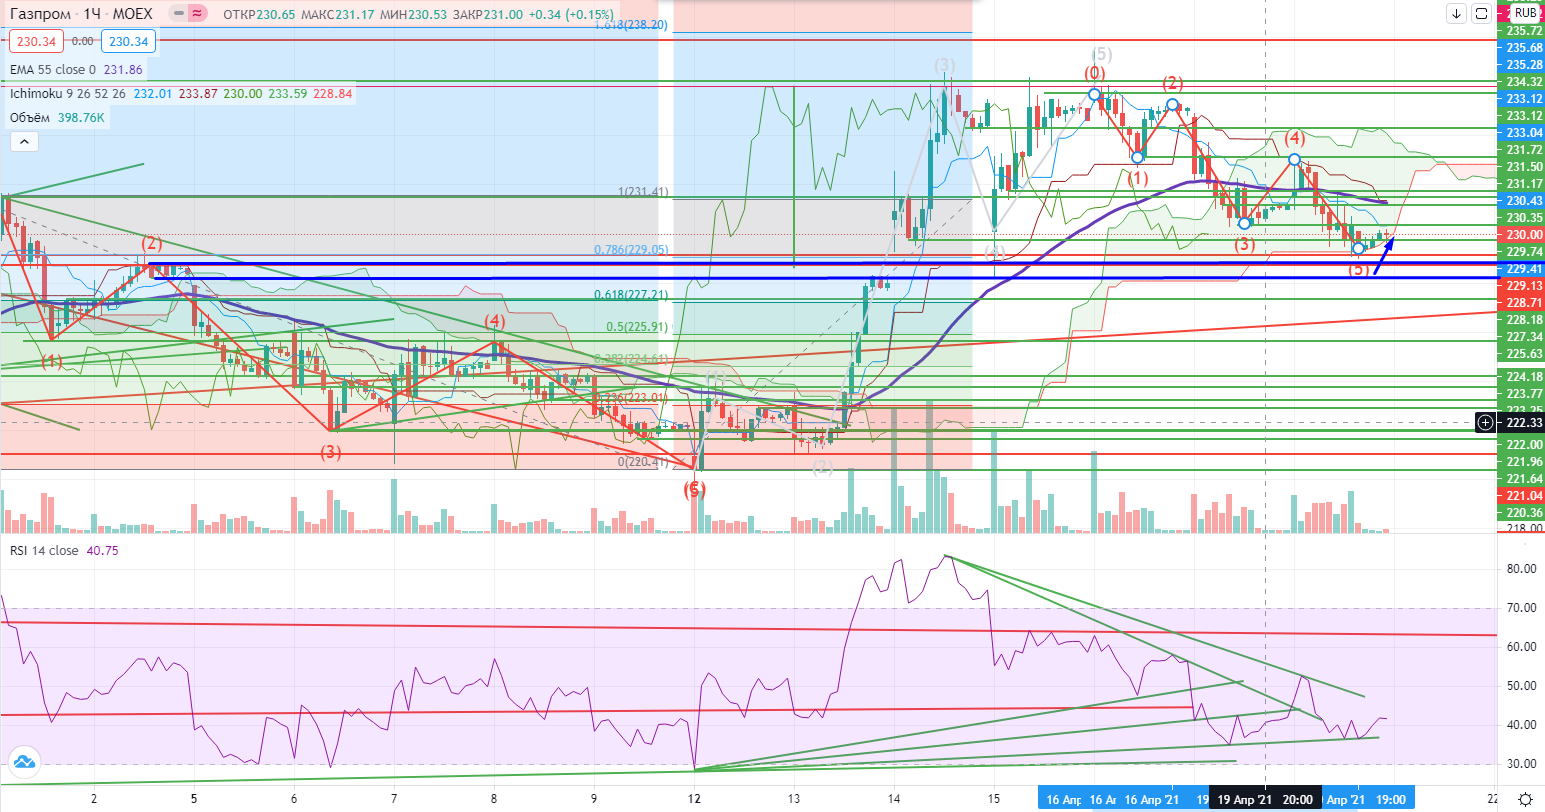Click the pink approximate-sign market status icon
This screenshot has height=812, width=1545.
[x=197, y=14]
